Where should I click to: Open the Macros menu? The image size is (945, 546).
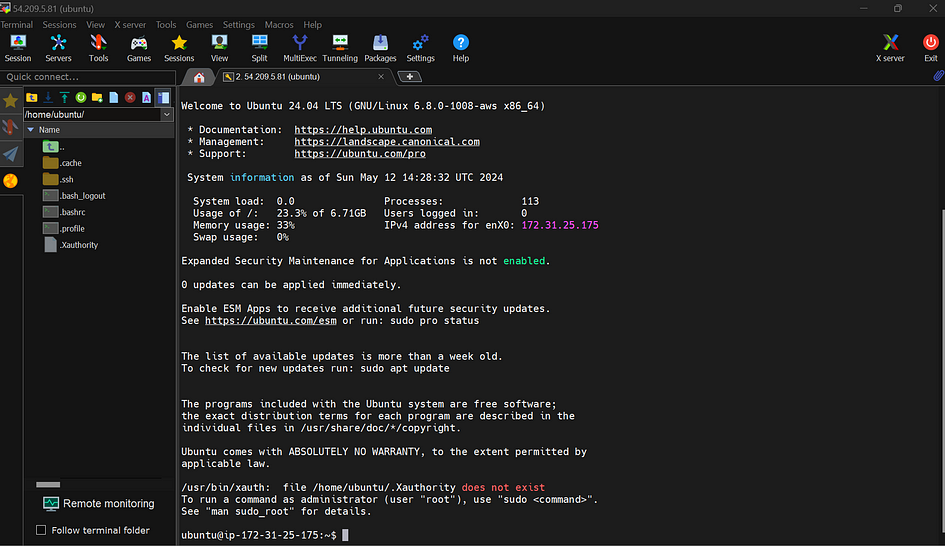tap(279, 25)
